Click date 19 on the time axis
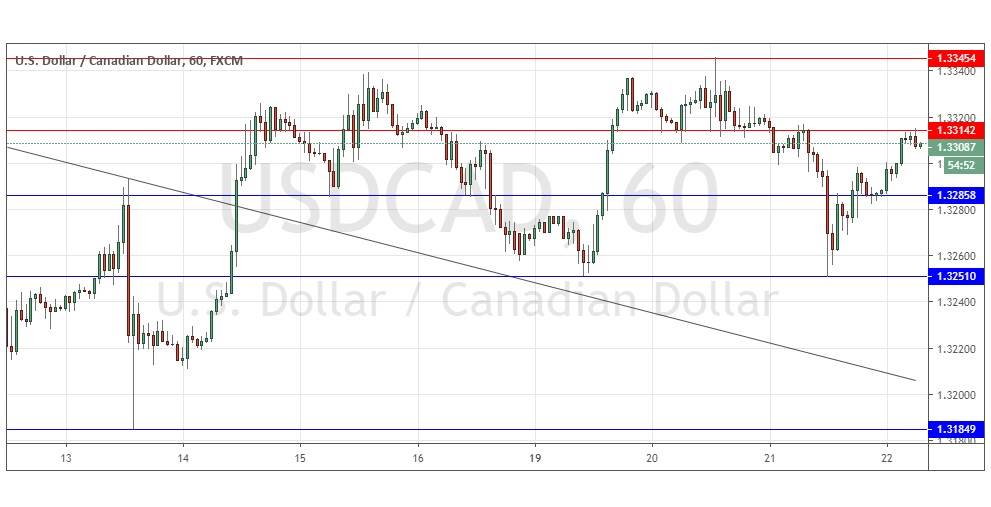The height and width of the screenshot is (507, 991). coord(535,455)
